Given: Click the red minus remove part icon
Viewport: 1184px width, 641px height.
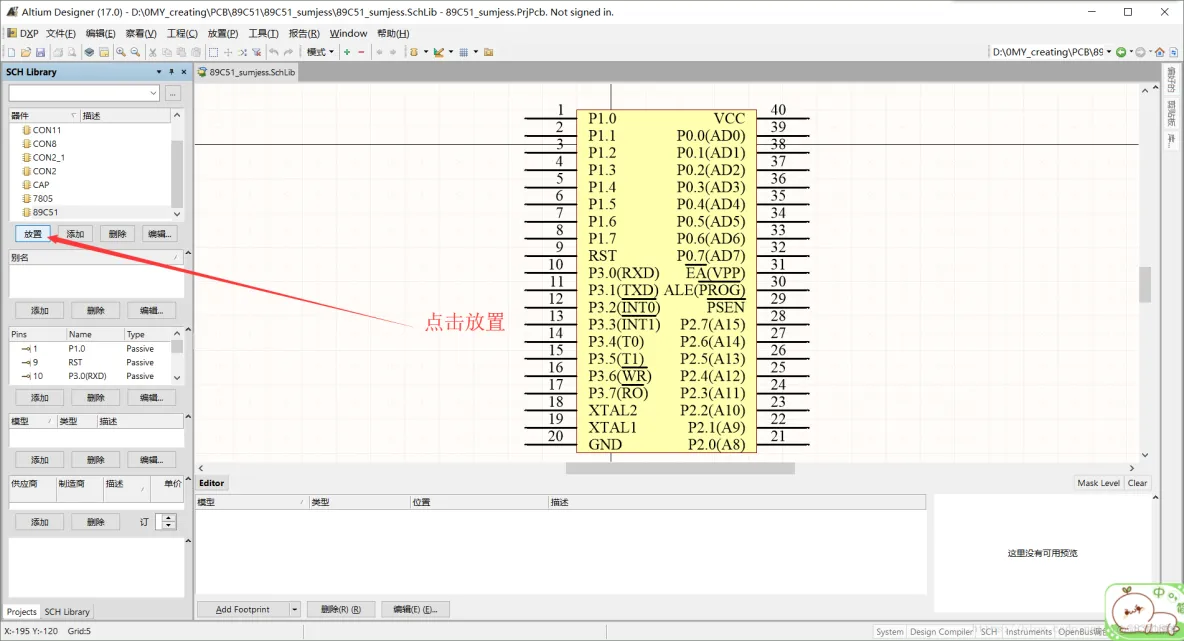Looking at the screenshot, I should point(361,52).
